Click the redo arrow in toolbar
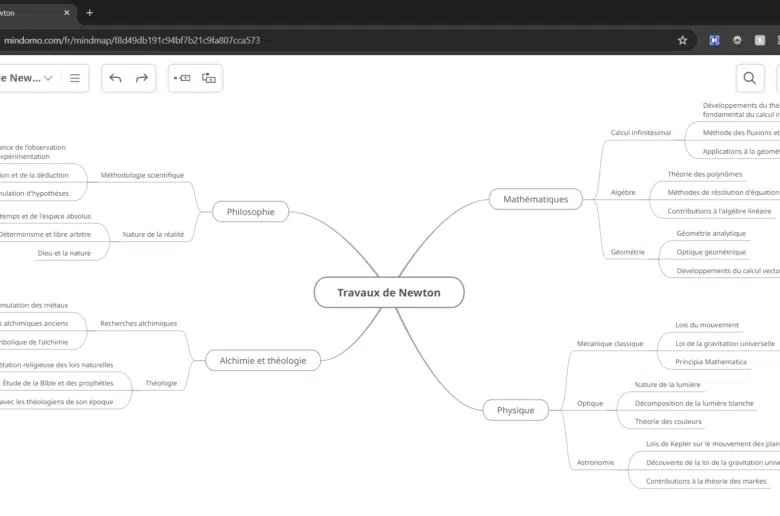This screenshot has height=516, width=780. (142, 78)
